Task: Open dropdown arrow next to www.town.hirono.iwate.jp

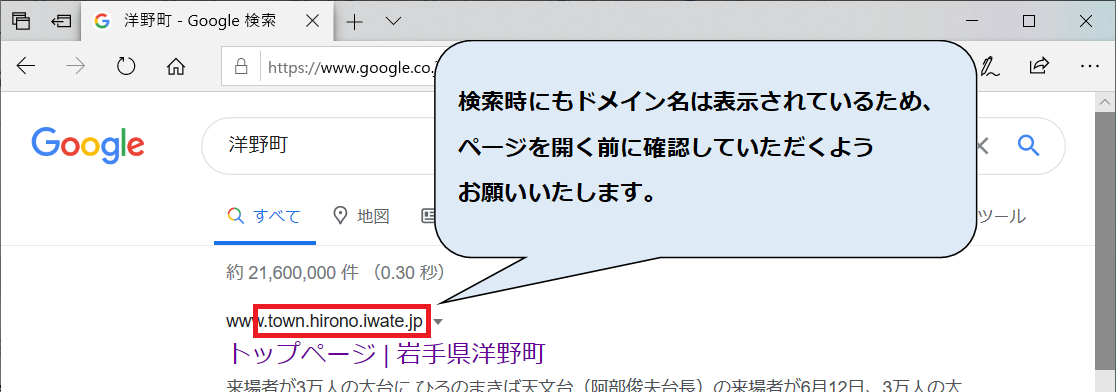Action: pyautogui.click(x=438, y=322)
